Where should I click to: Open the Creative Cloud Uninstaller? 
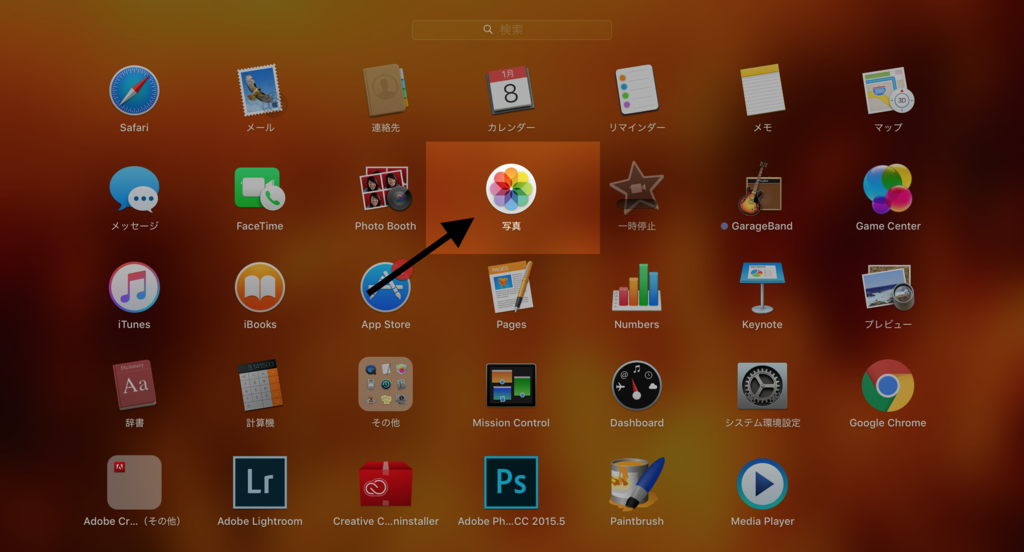385,483
